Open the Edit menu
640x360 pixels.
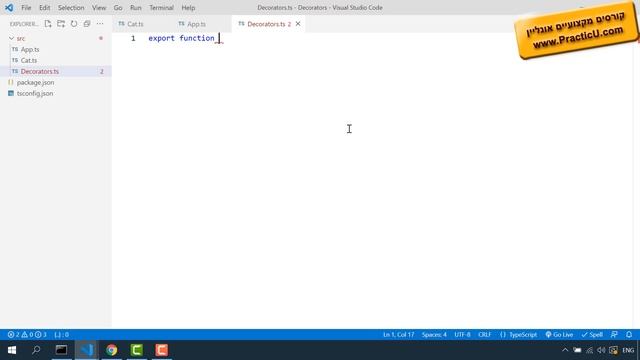coord(44,8)
